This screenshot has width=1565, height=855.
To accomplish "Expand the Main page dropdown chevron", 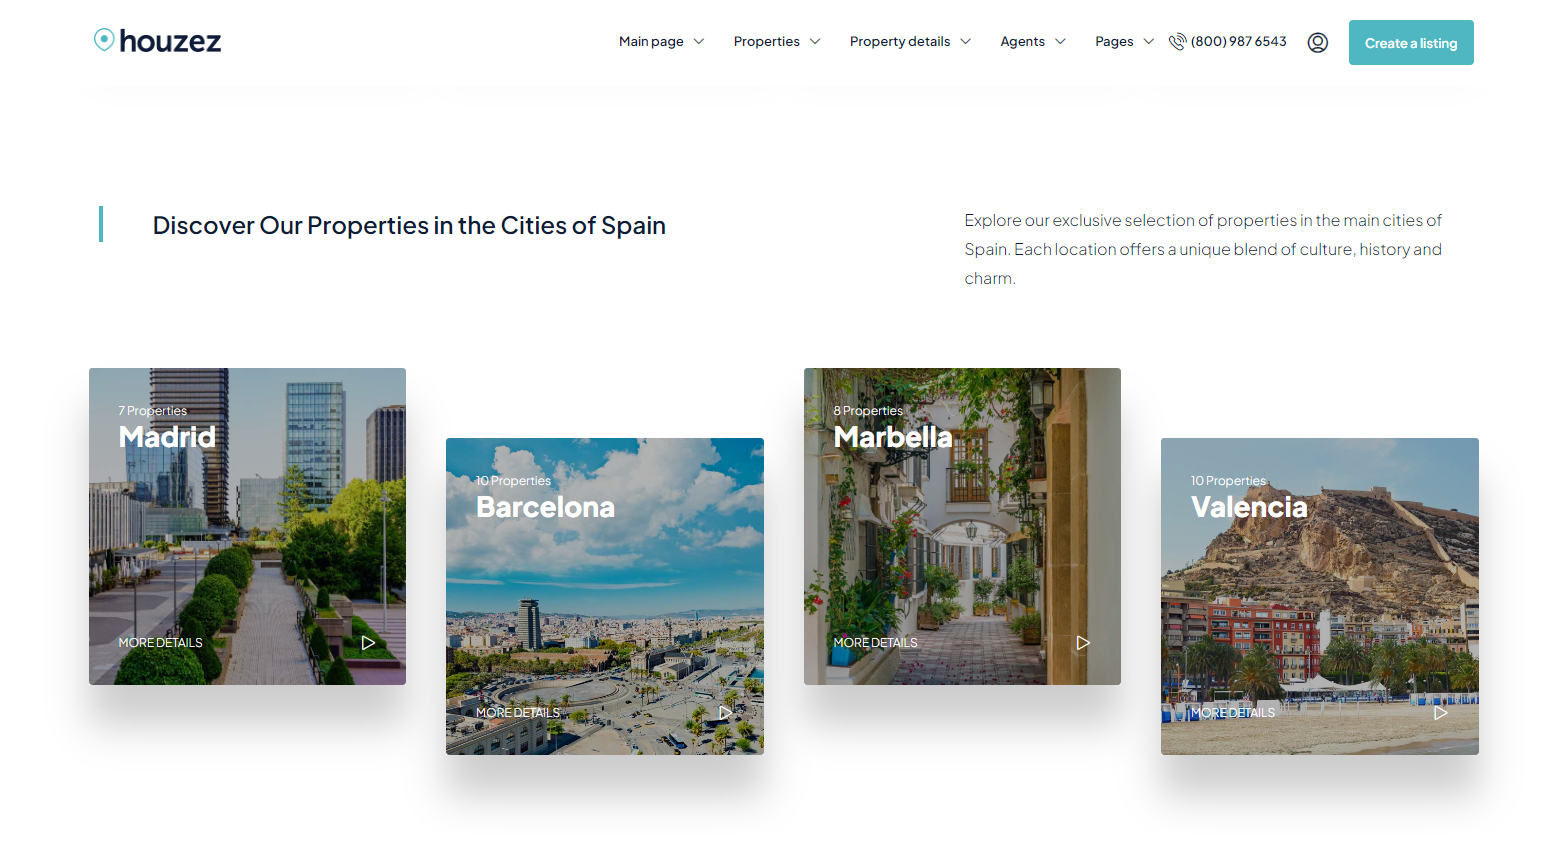I will 699,42.
